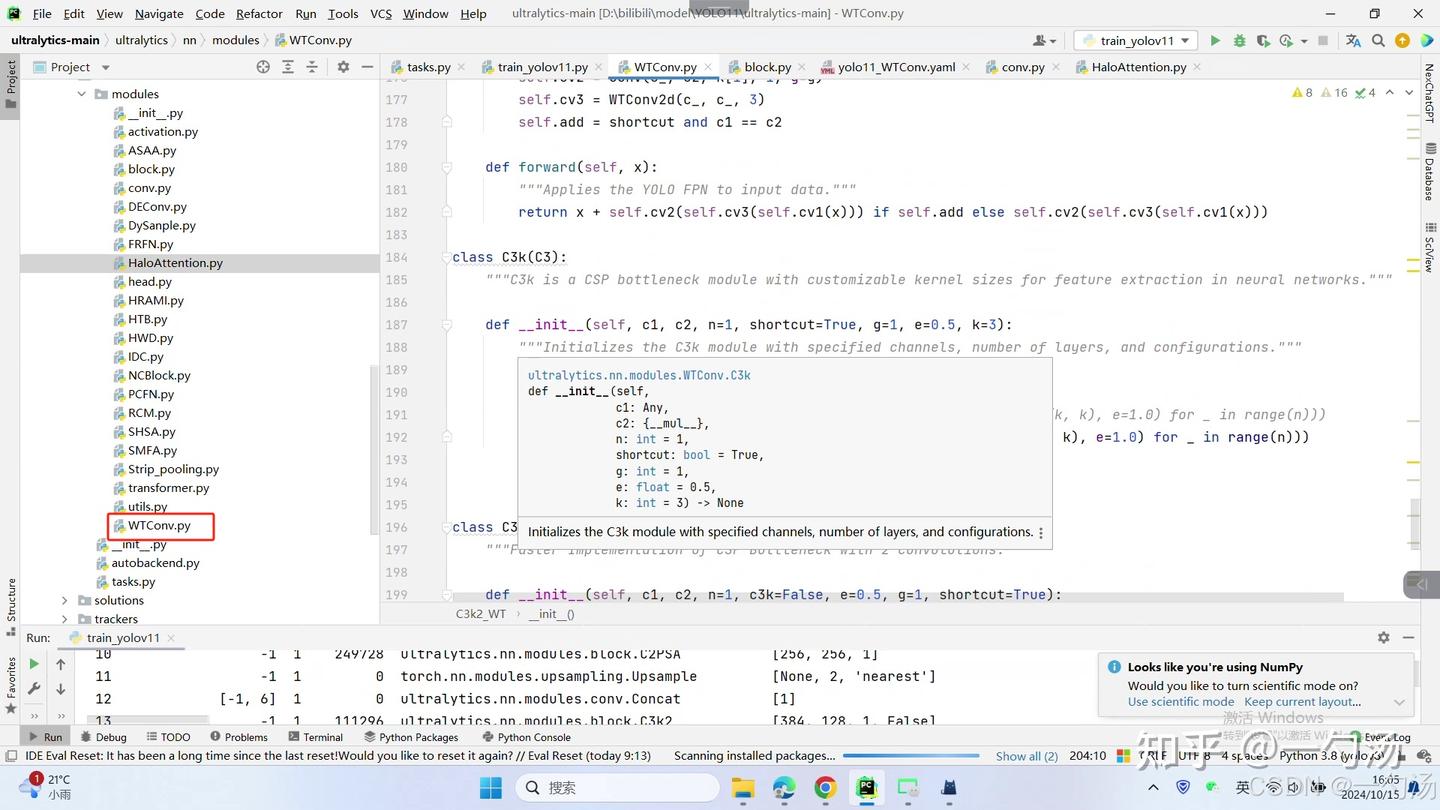Run train_yolov11 with the green play button
The image size is (1440, 810).
coord(1215,41)
